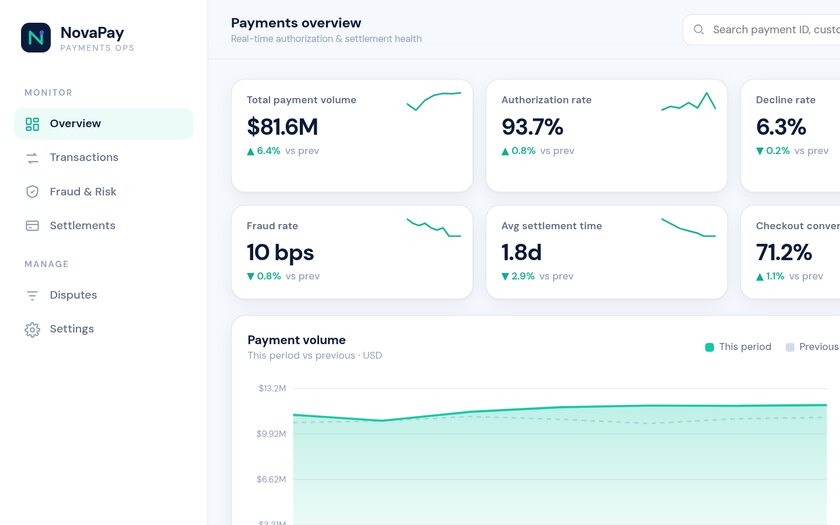Click the Fraud & Risk shield icon
Image resolution: width=840 pixels, height=525 pixels.
32,192
